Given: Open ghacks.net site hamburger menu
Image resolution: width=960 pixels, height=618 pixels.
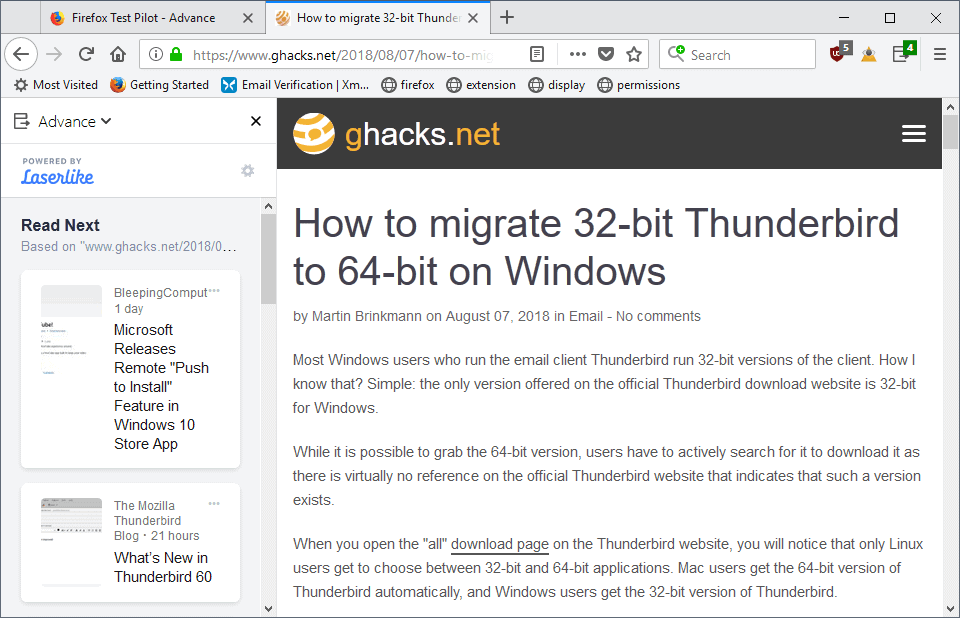Looking at the screenshot, I should click(913, 134).
